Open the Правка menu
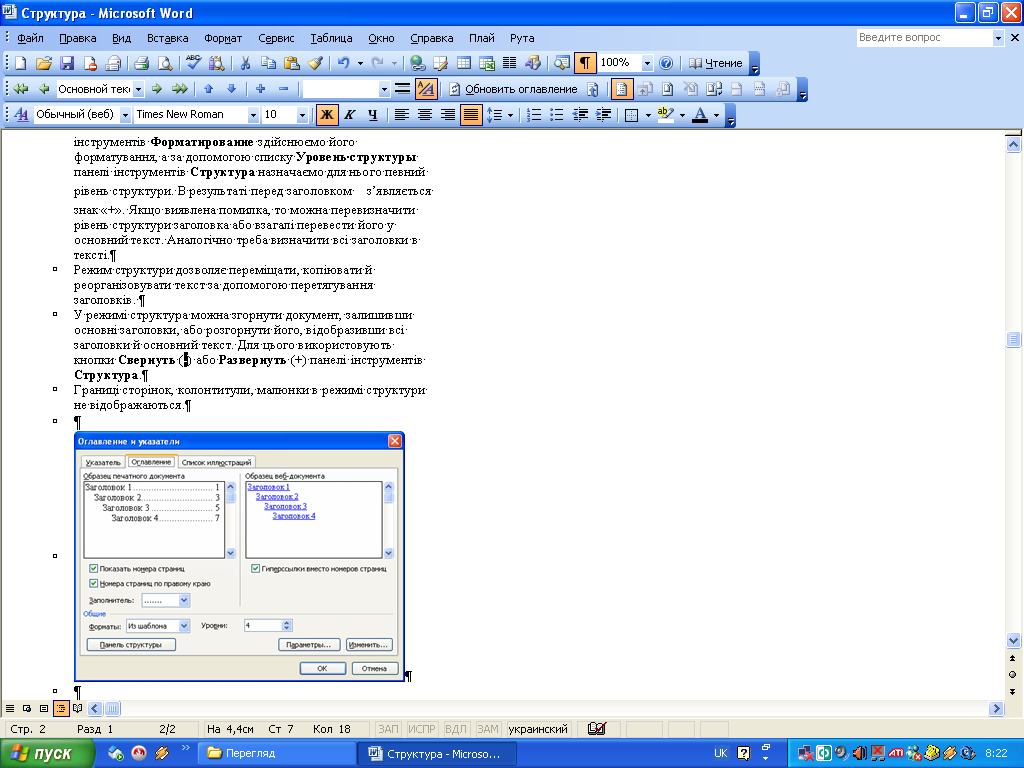This screenshot has width=1024, height=768. click(78, 38)
